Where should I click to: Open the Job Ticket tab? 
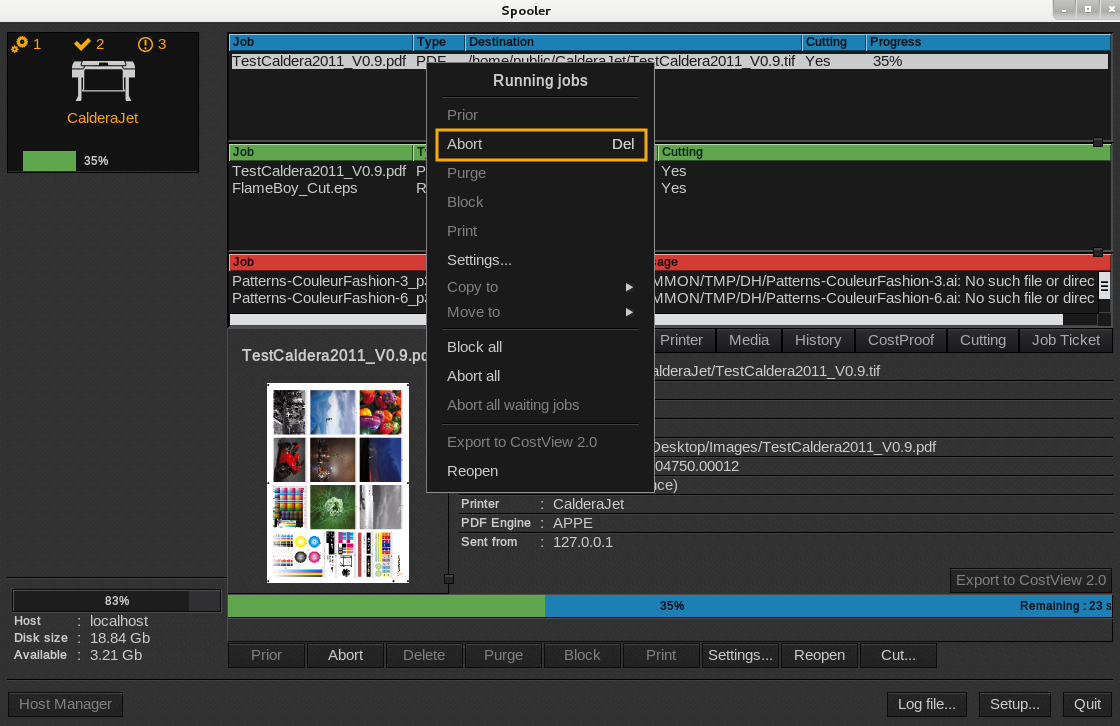coord(1065,340)
